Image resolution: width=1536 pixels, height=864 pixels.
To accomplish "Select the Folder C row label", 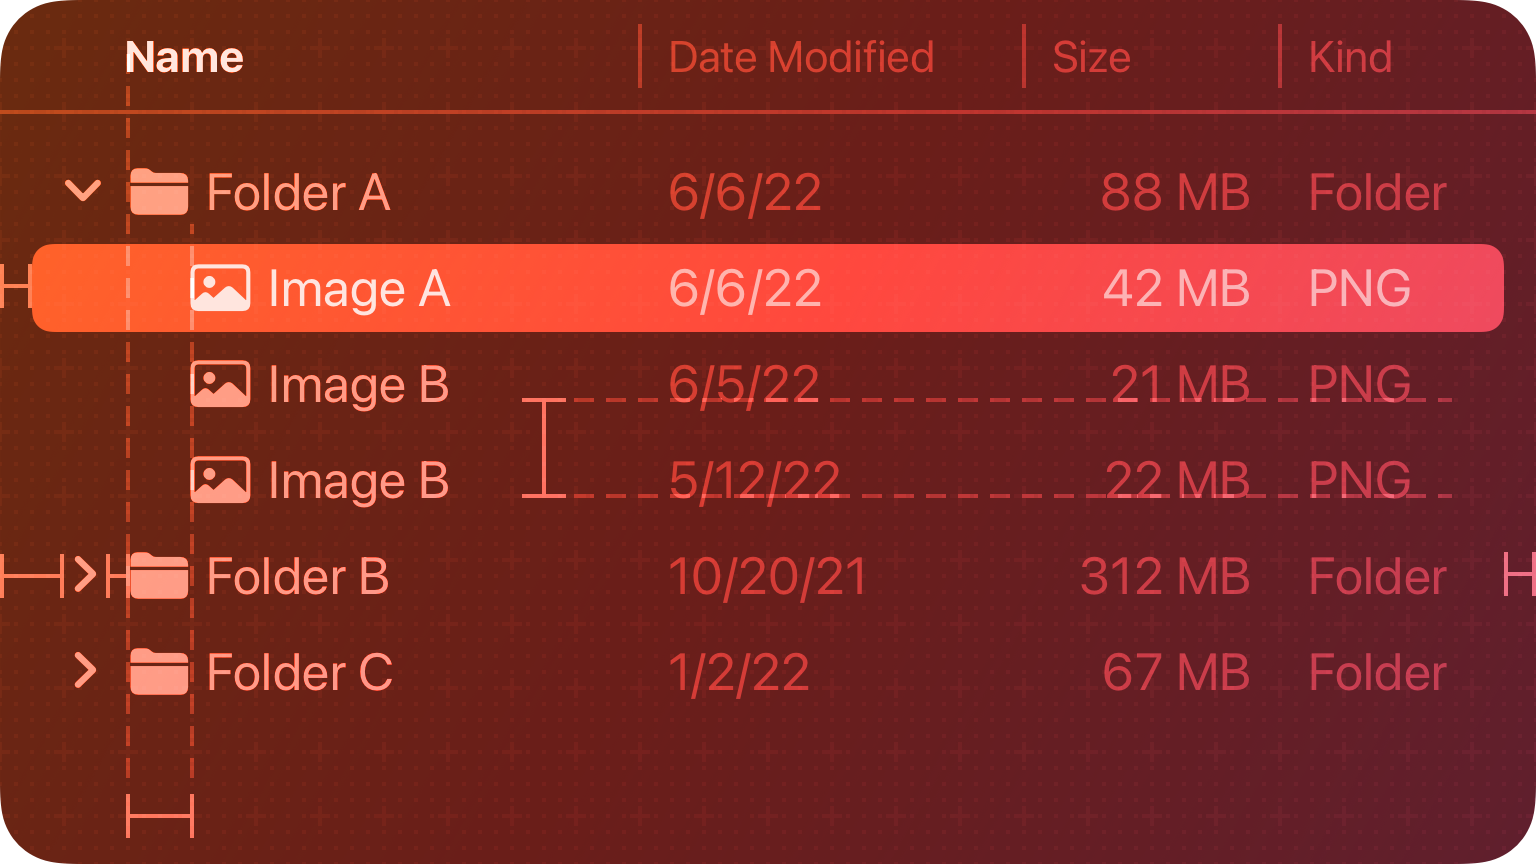I will point(299,673).
